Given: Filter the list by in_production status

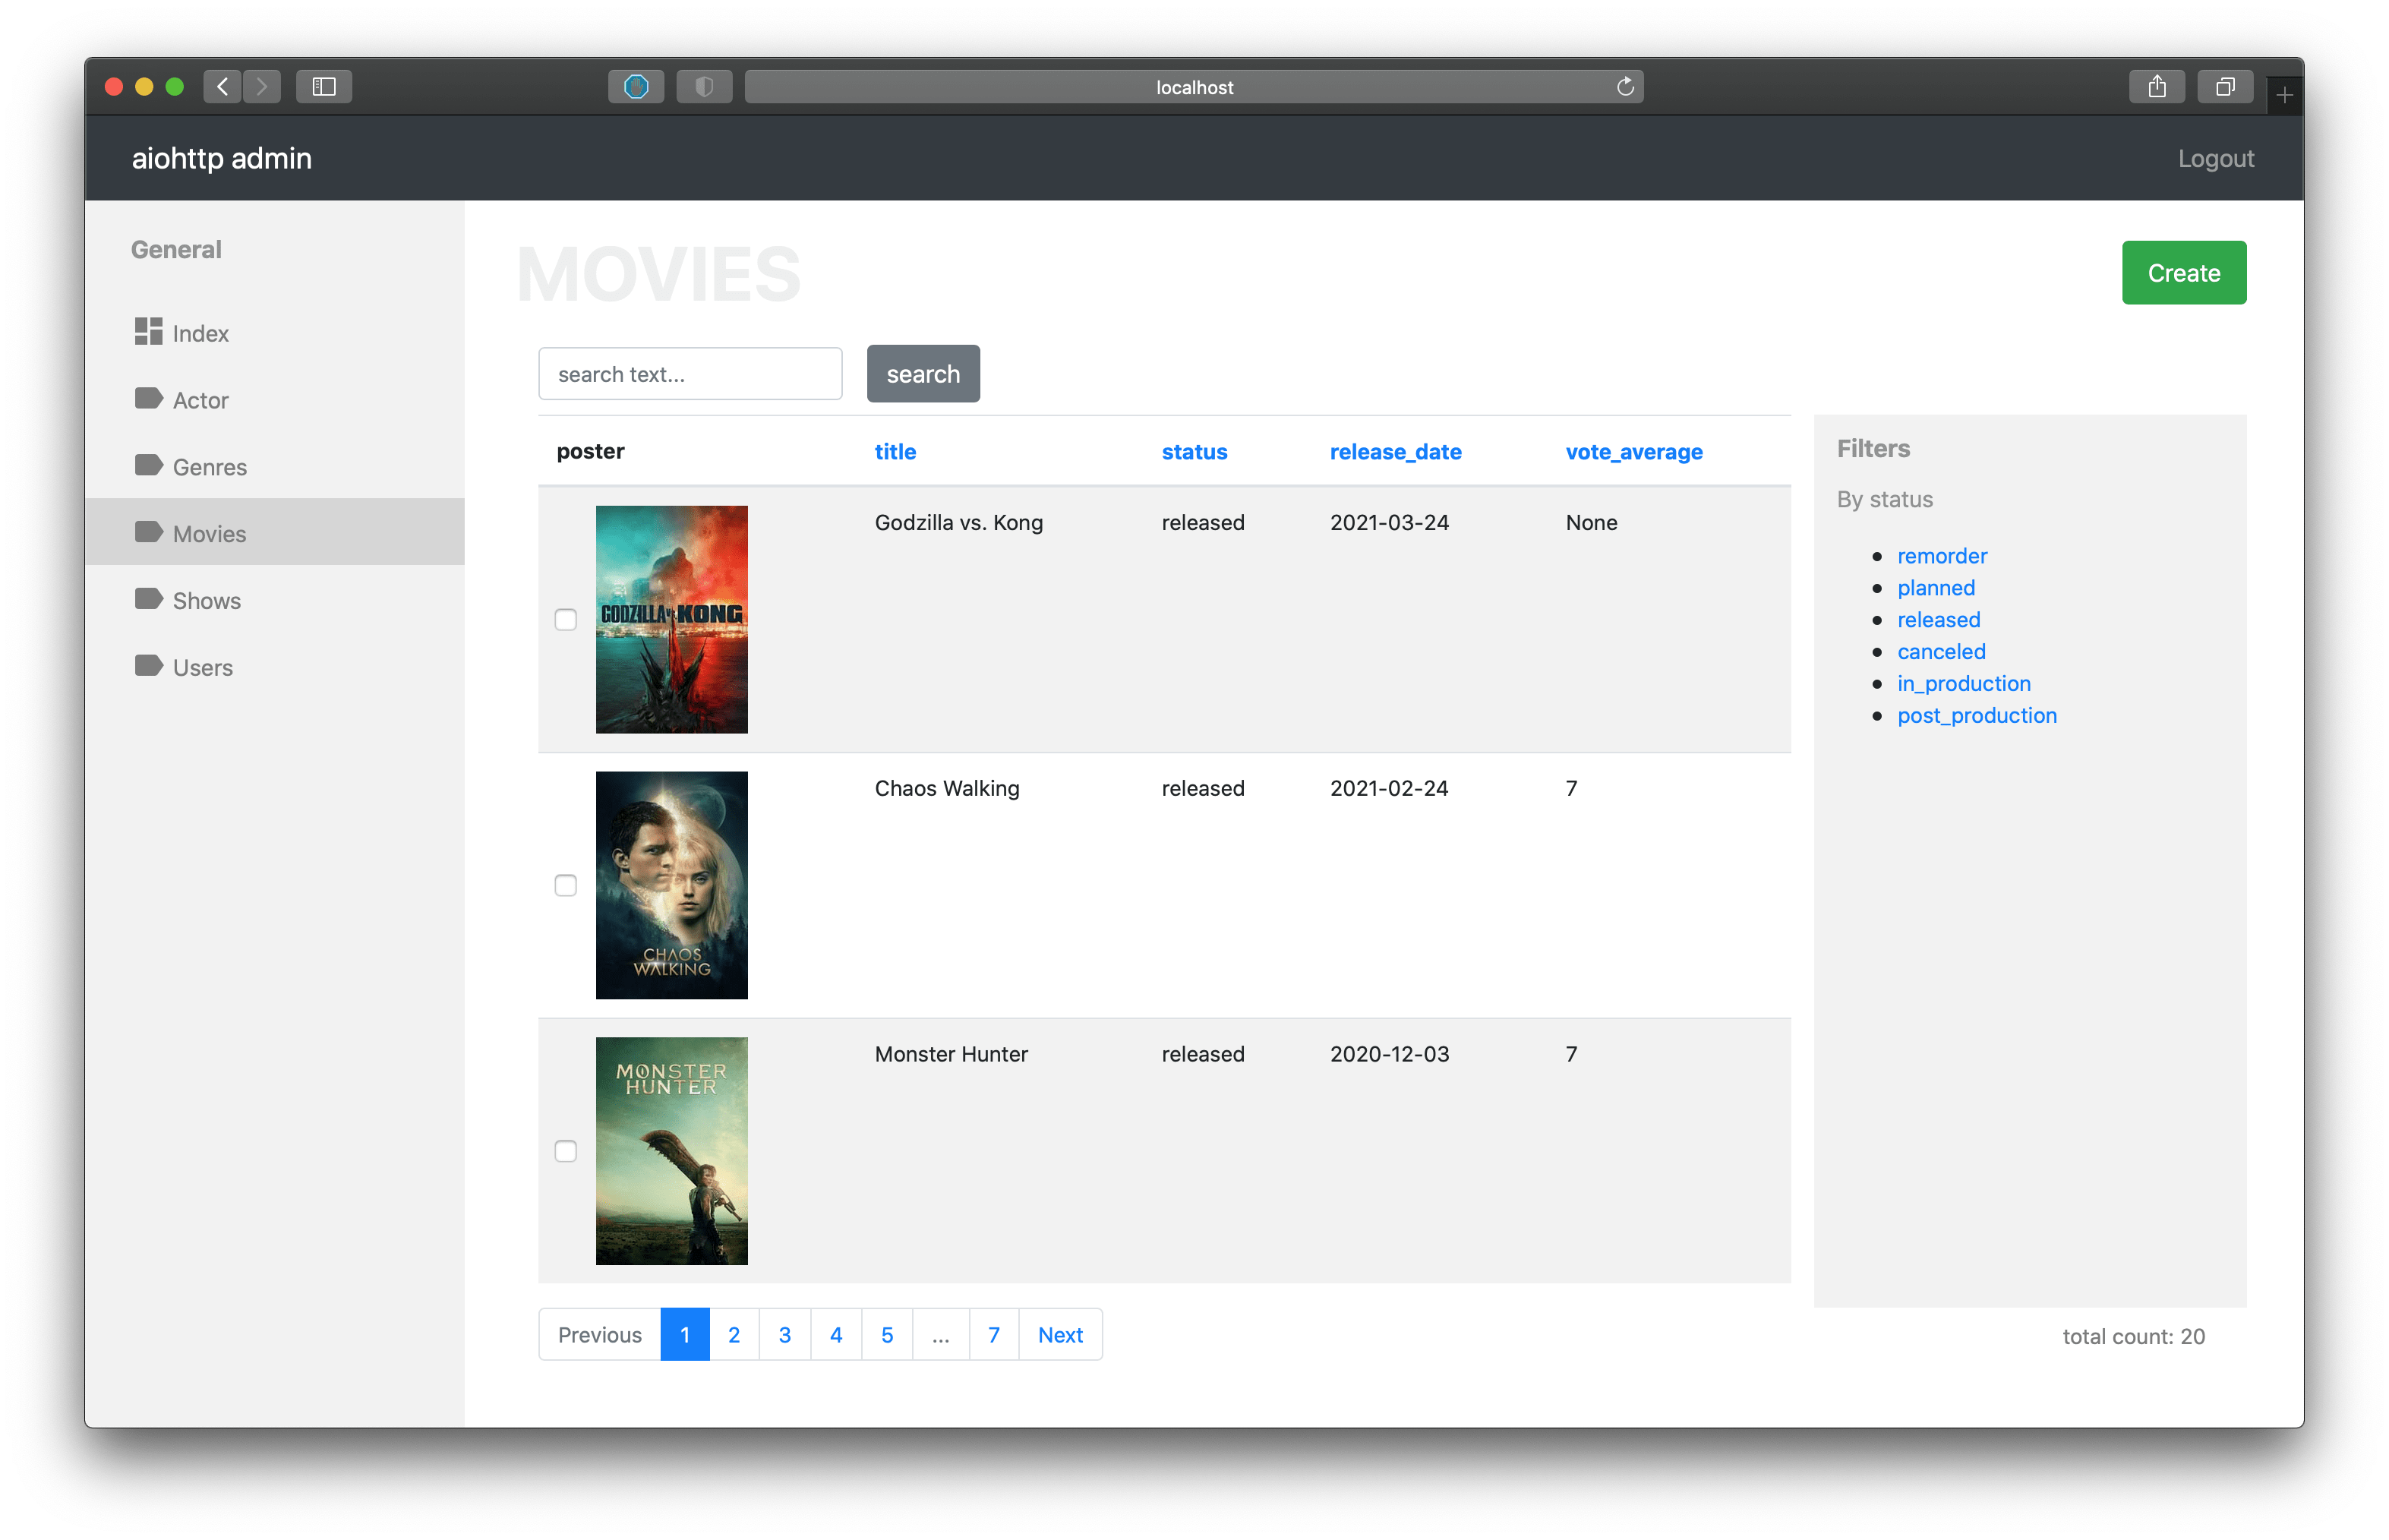Looking at the screenshot, I should click(x=1963, y=684).
